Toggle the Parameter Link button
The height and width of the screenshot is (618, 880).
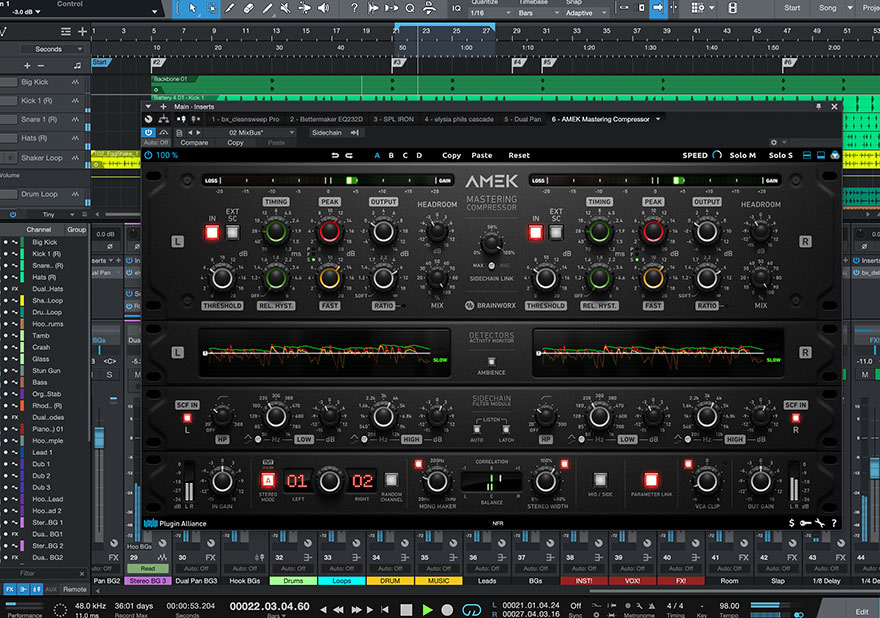651,480
